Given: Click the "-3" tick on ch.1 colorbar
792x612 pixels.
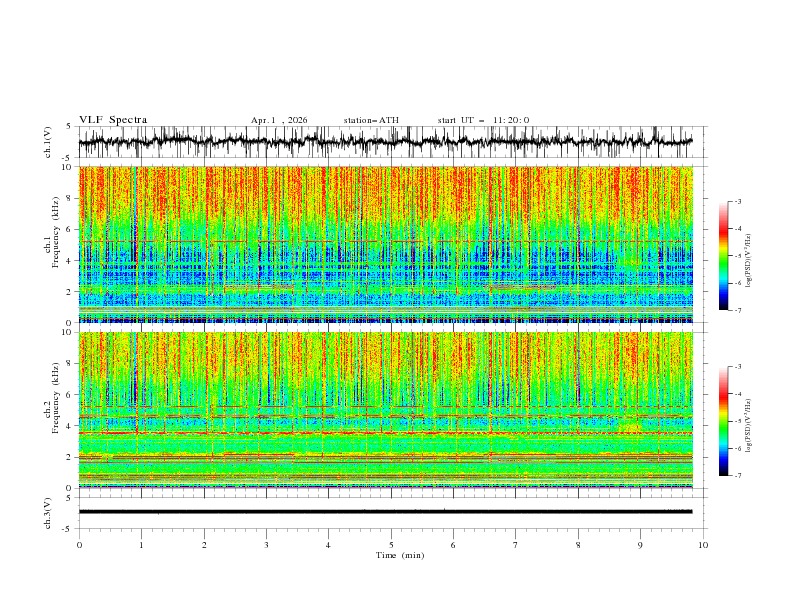Looking at the screenshot, I should pyautogui.click(x=737, y=201).
